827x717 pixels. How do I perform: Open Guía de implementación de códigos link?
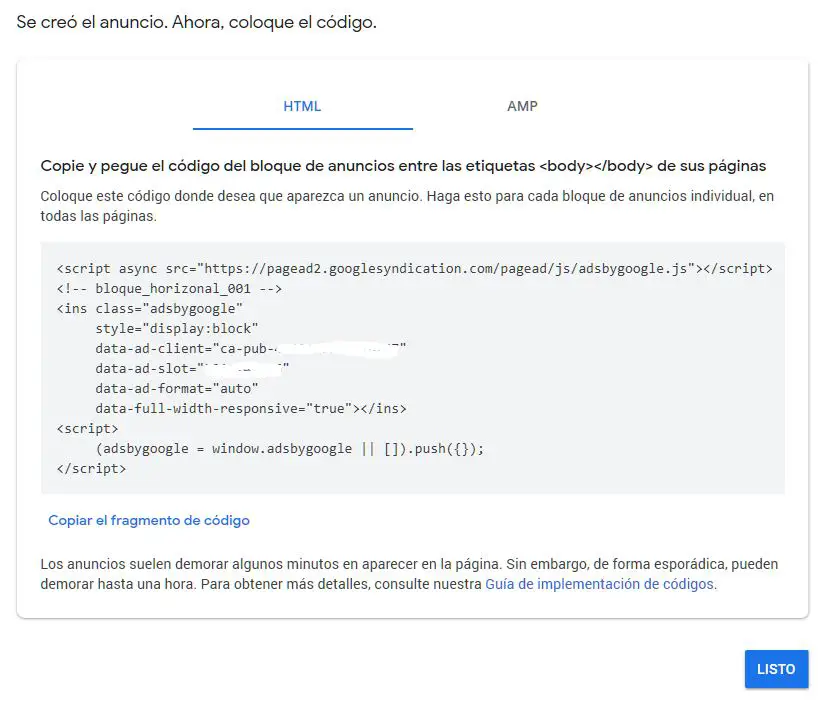600,584
